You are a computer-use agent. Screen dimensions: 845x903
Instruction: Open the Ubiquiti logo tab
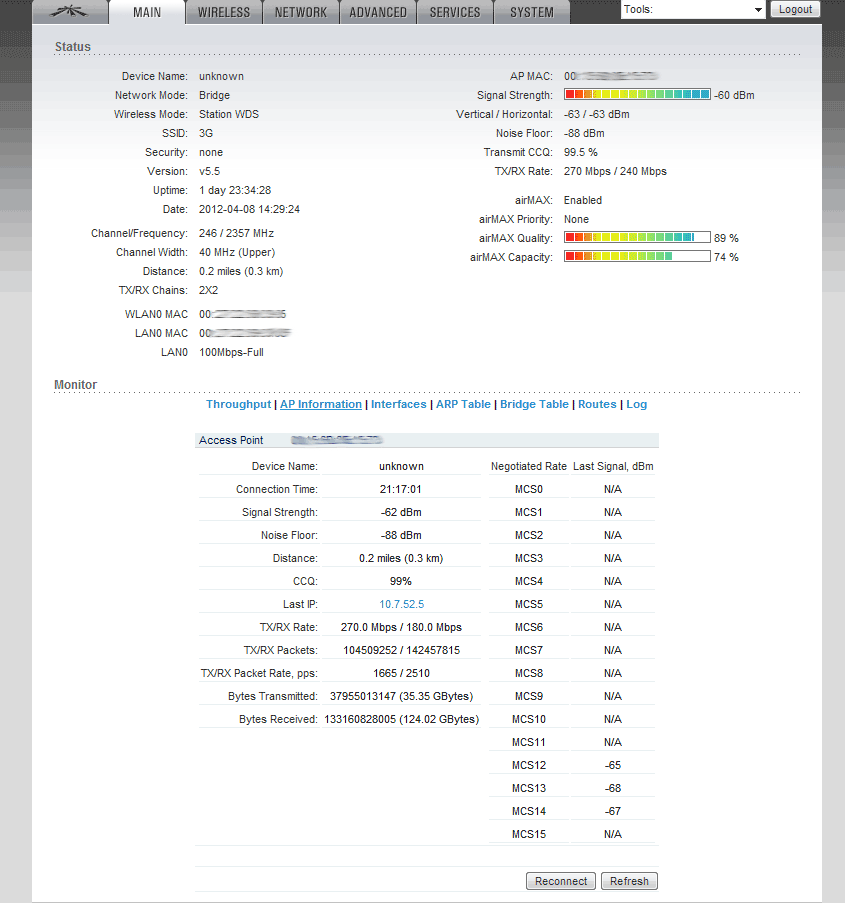point(70,12)
